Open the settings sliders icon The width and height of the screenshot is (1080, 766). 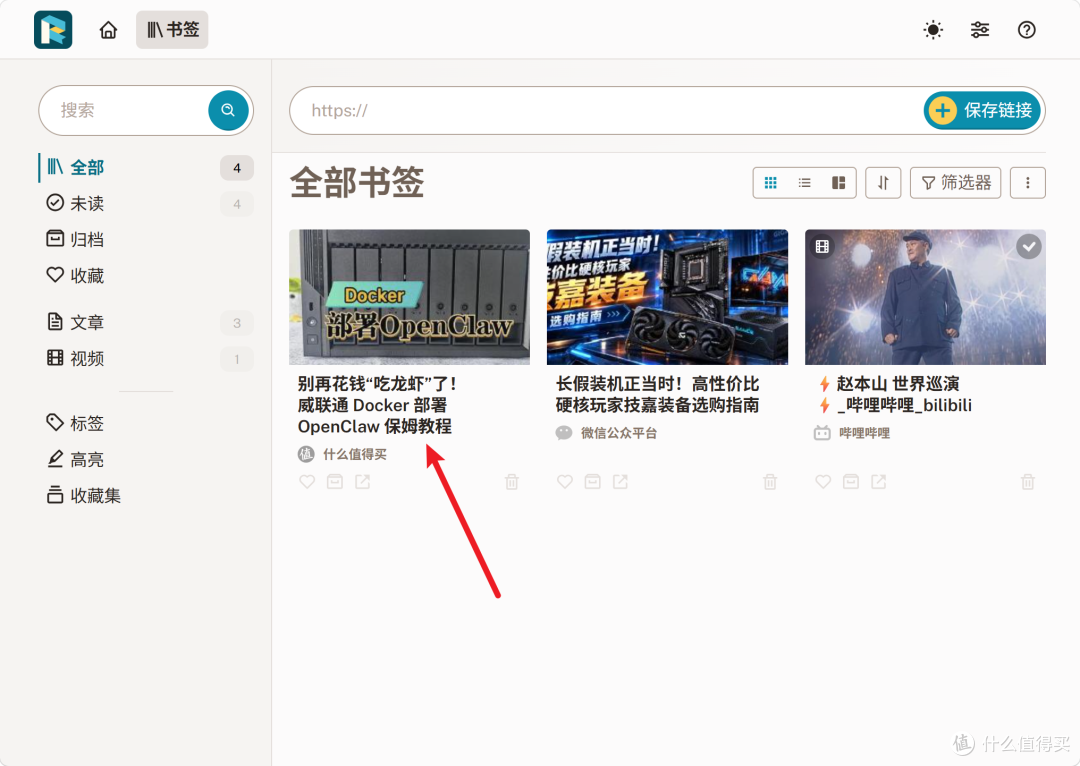pos(979,30)
